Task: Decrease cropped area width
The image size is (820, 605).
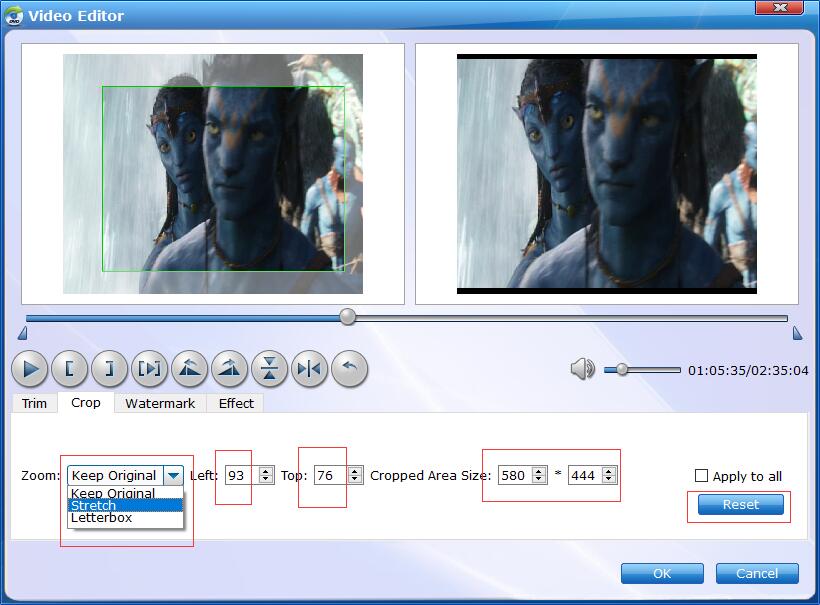Action: click(x=539, y=480)
